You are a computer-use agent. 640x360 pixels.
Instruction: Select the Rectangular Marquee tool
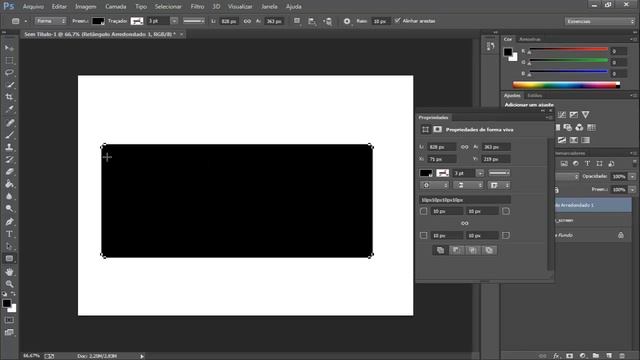[9, 60]
